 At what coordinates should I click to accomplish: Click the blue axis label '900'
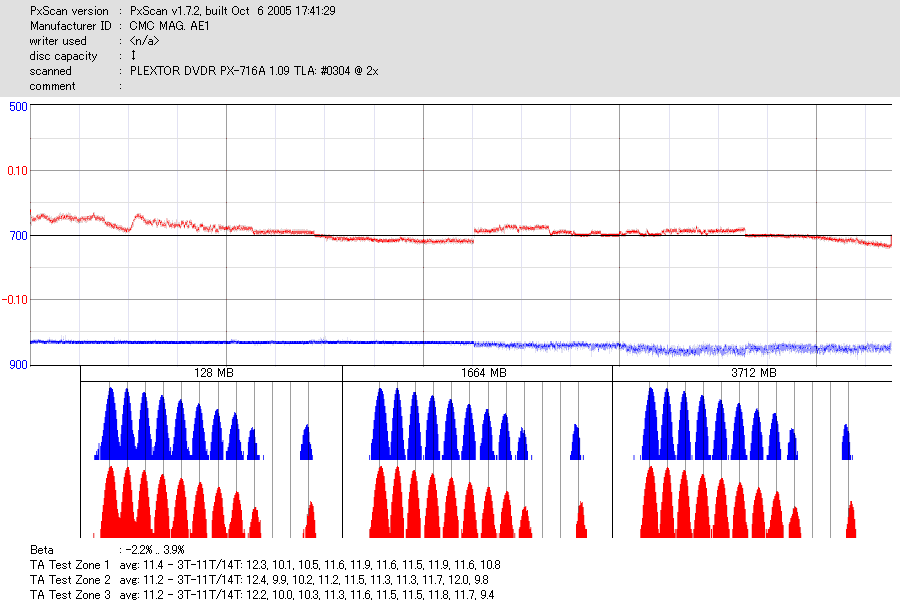[18, 365]
